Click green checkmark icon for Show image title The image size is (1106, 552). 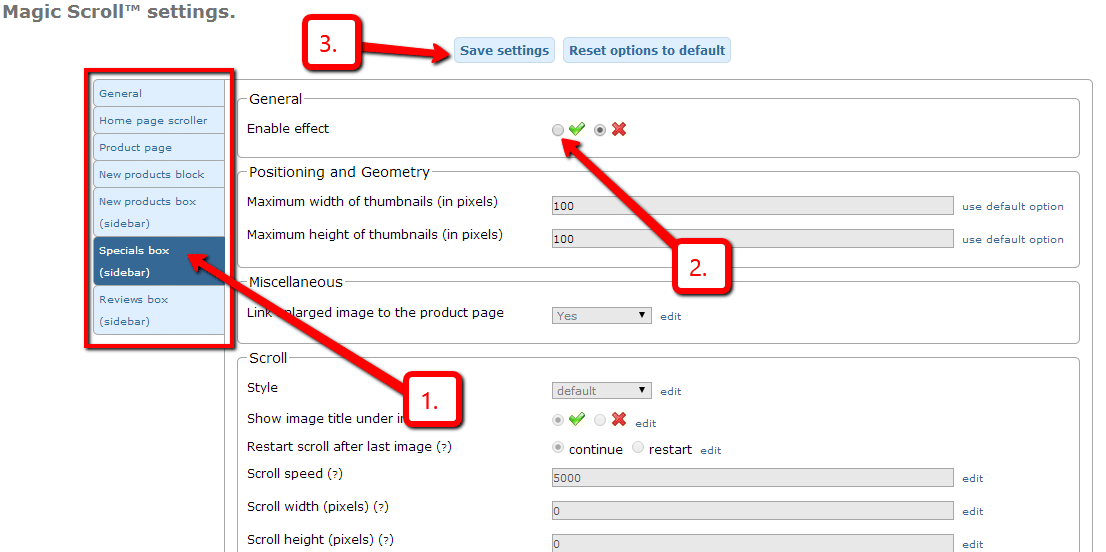577,419
